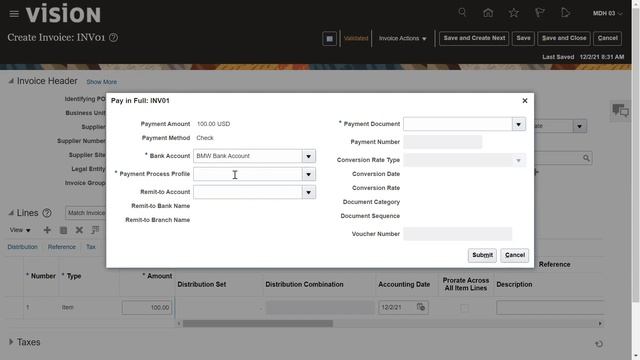Click the Payment Document field
This screenshot has width=640, height=360.
pos(458,124)
